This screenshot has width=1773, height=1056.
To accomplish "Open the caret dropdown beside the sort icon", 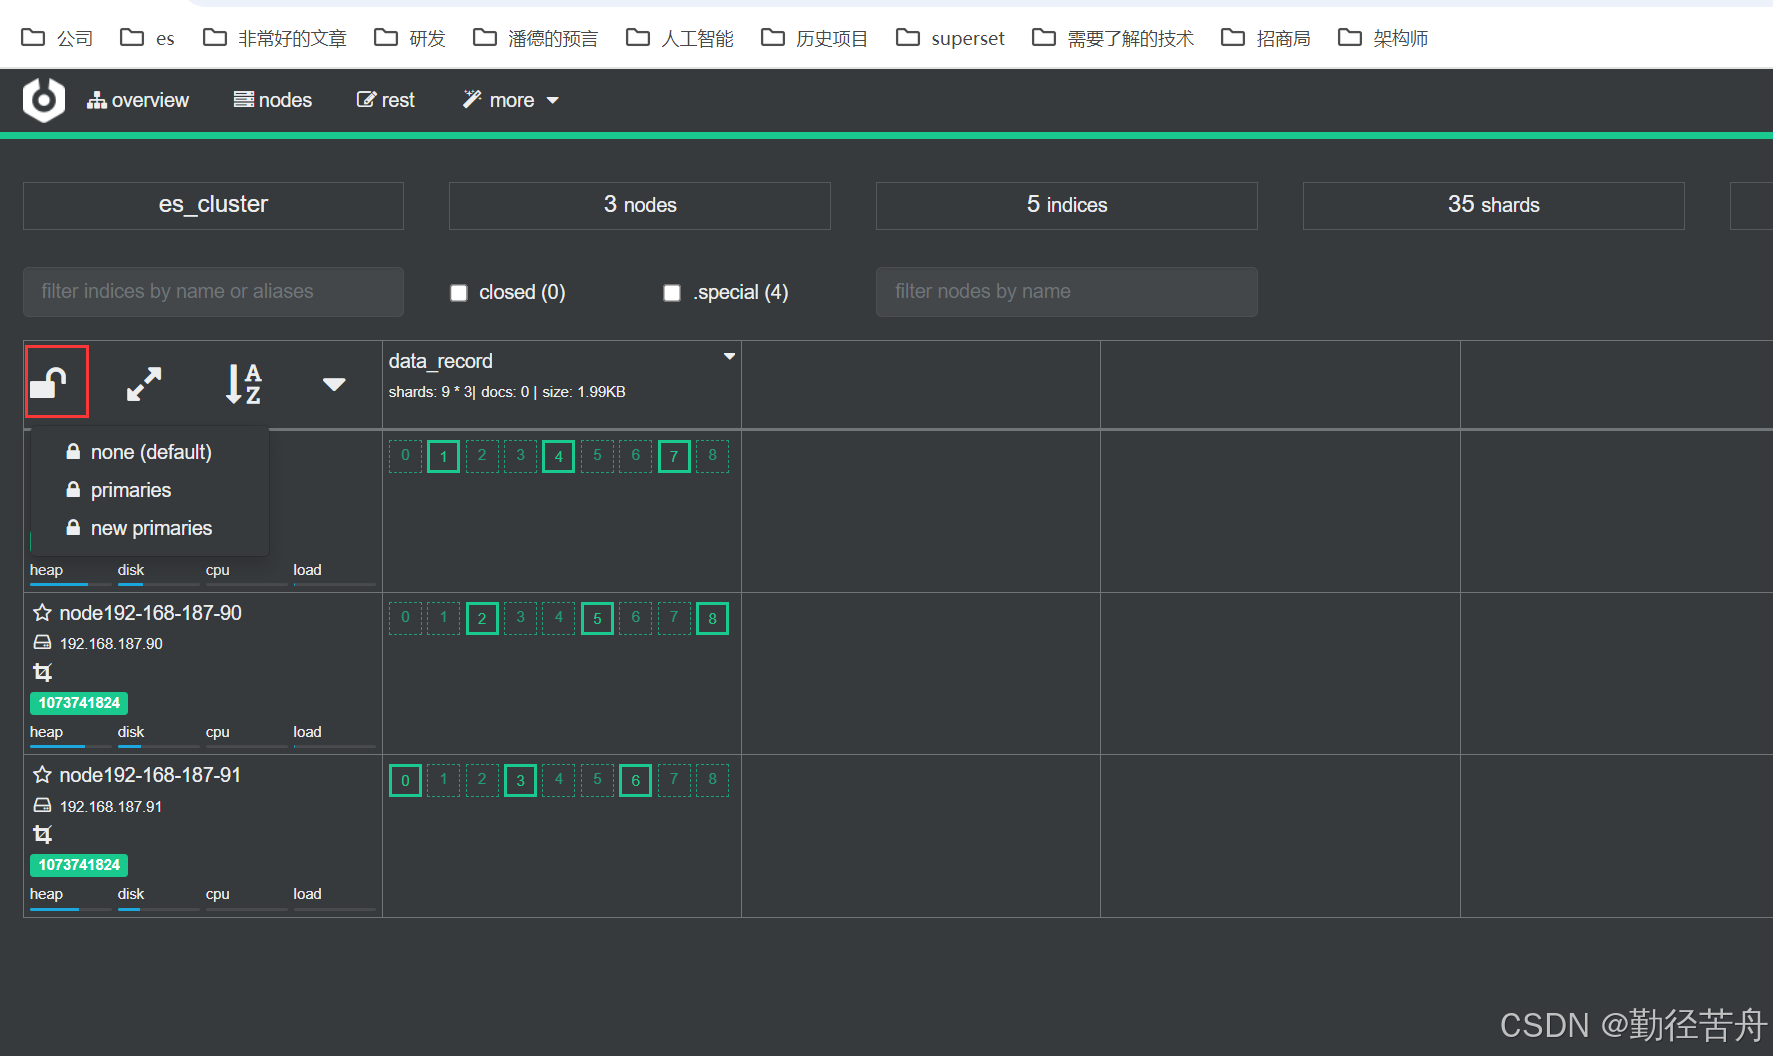I will [334, 384].
